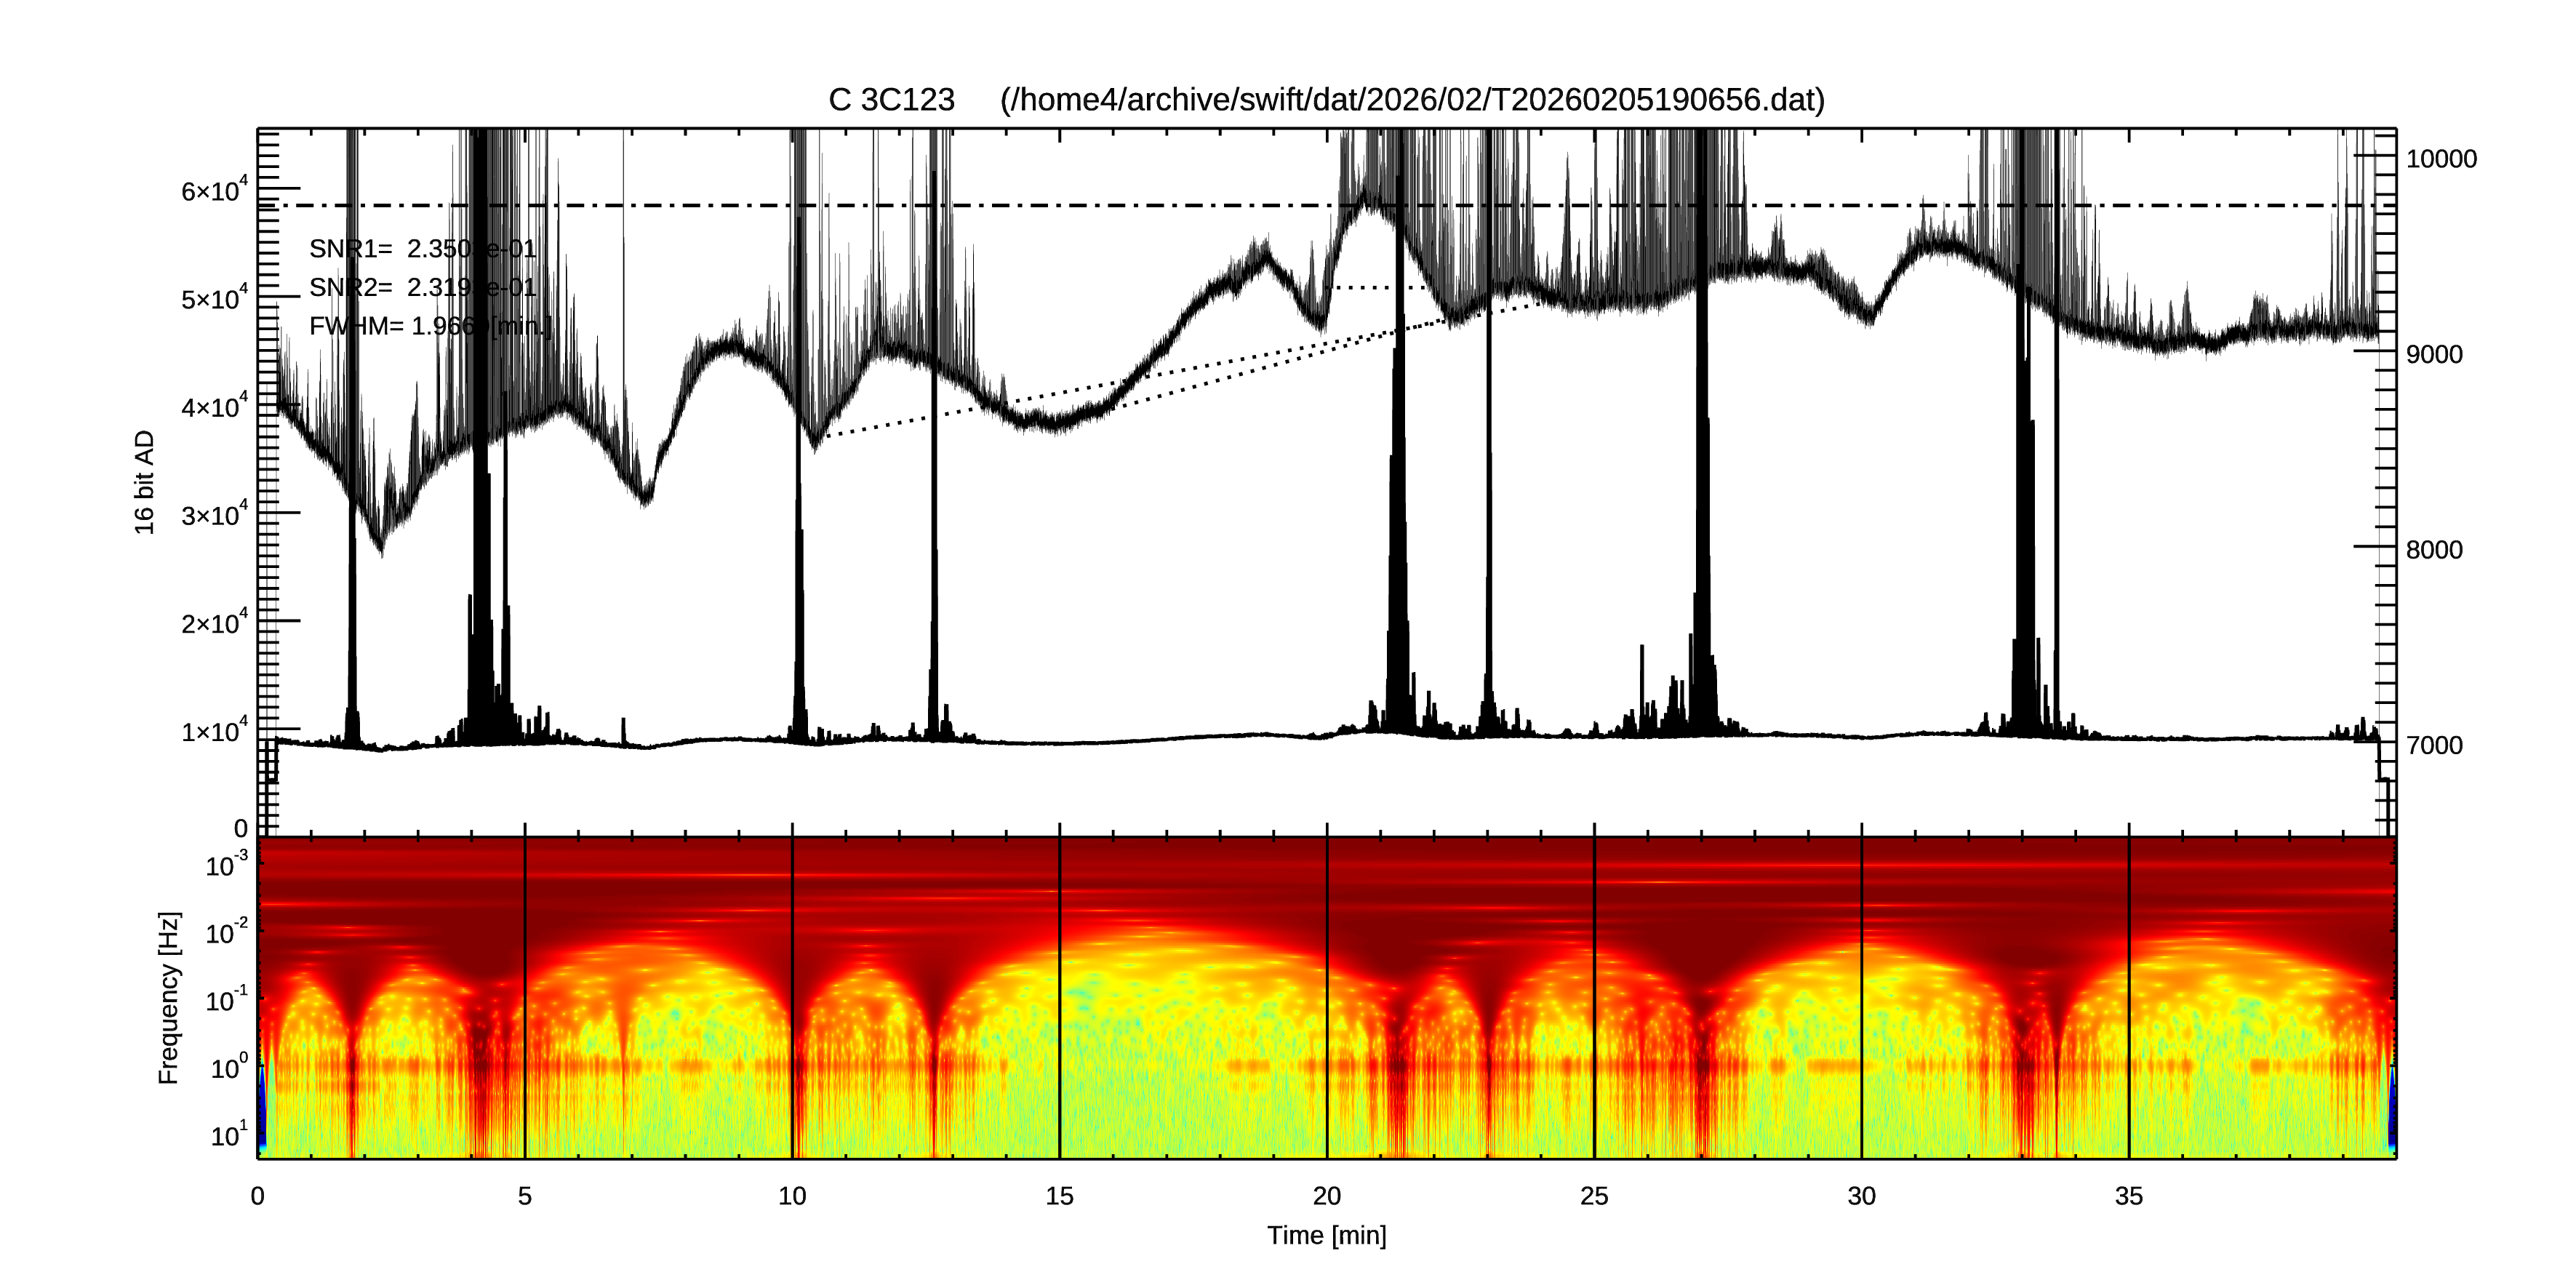Click the 'Frequency [Hz]' axis label
The height and width of the screenshot is (1288, 2576).
point(169,997)
